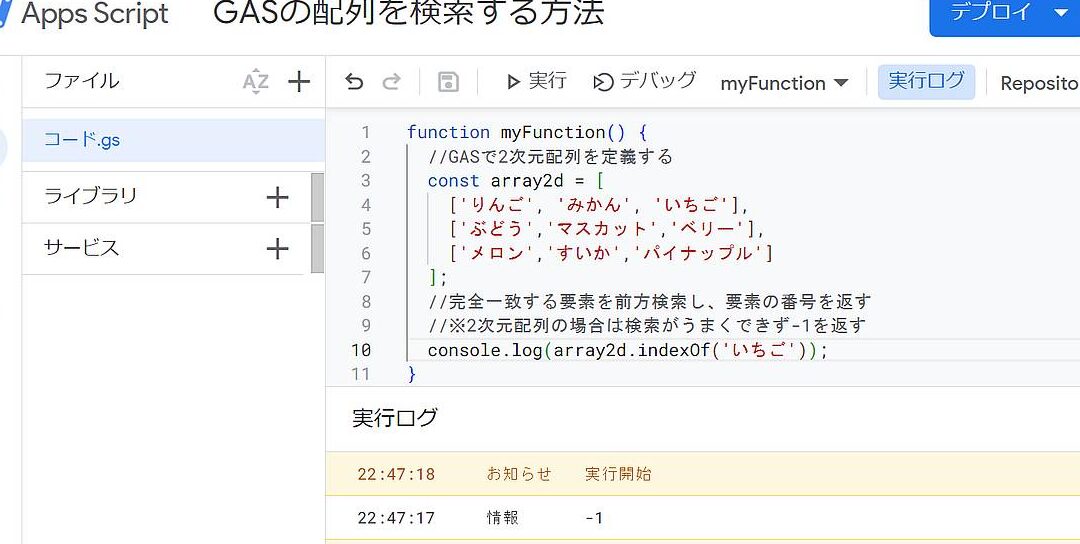The width and height of the screenshot is (1080, 544).
Task: Click the 'パイナップル' string in code
Action: pos(698,253)
